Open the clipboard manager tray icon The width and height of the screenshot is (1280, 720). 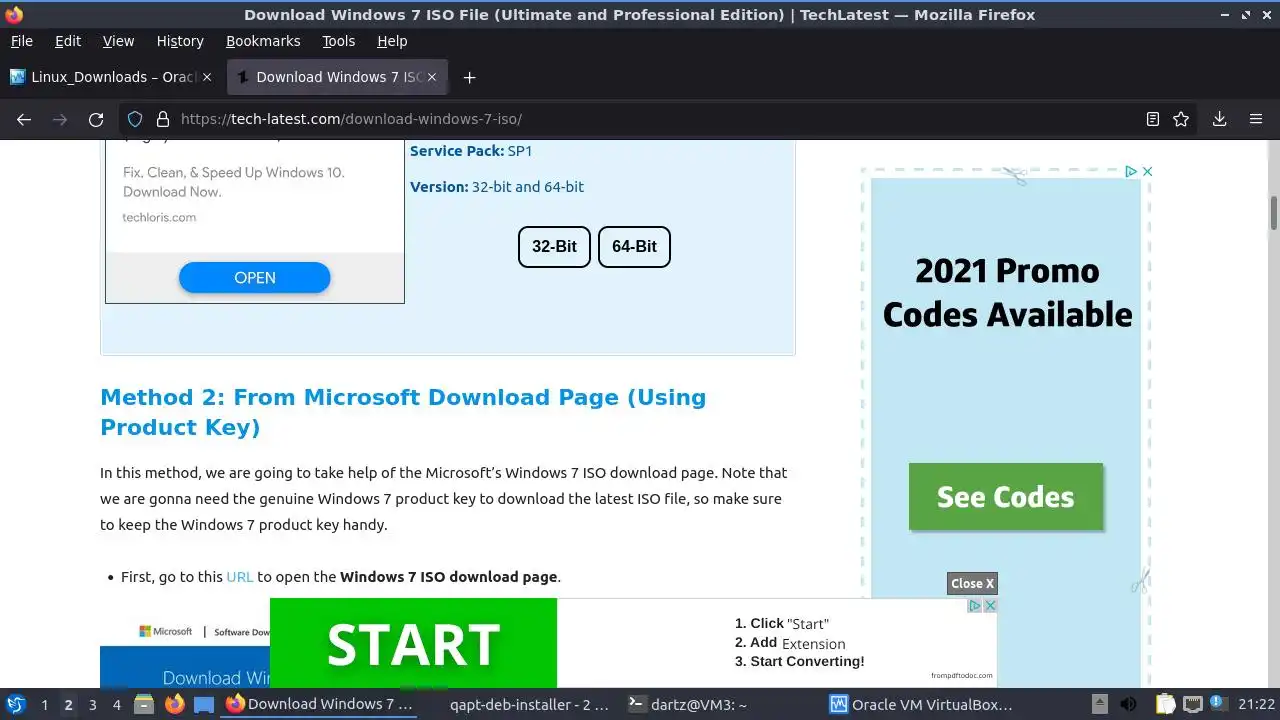[x=1165, y=704]
